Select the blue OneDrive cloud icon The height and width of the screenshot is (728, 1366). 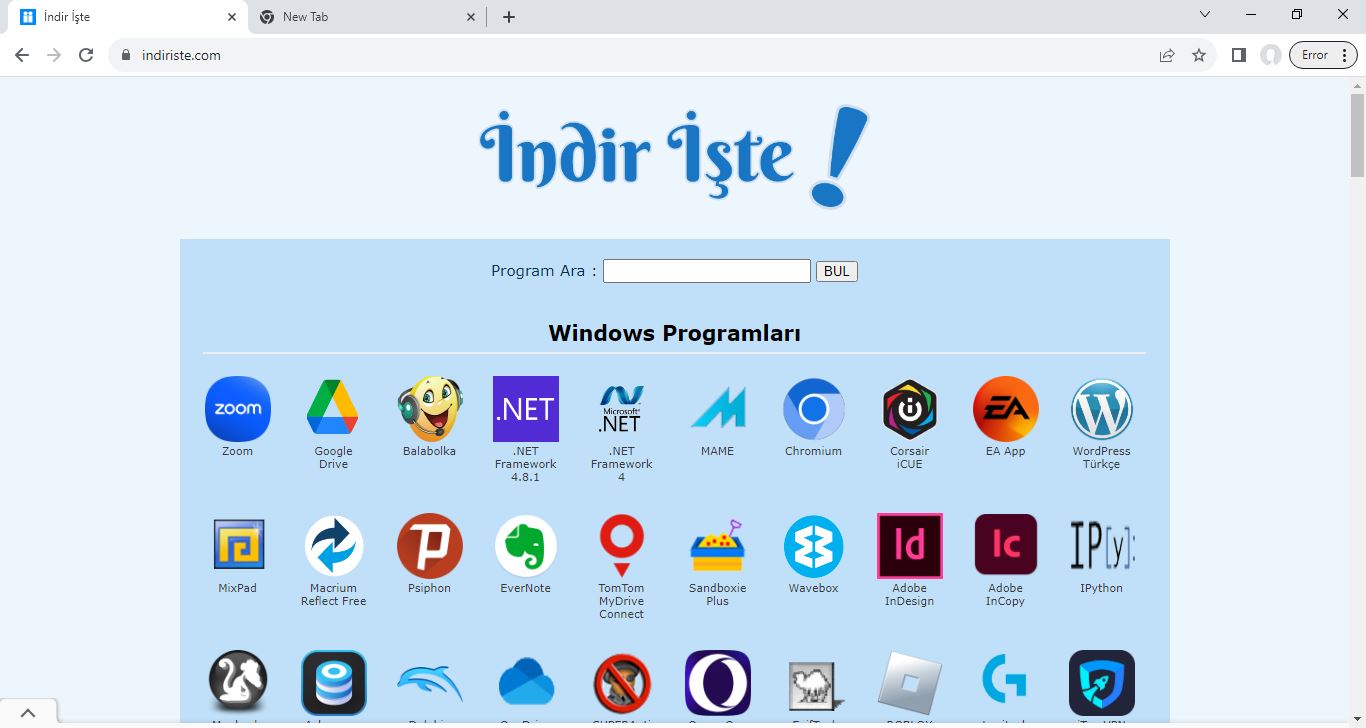coord(526,683)
